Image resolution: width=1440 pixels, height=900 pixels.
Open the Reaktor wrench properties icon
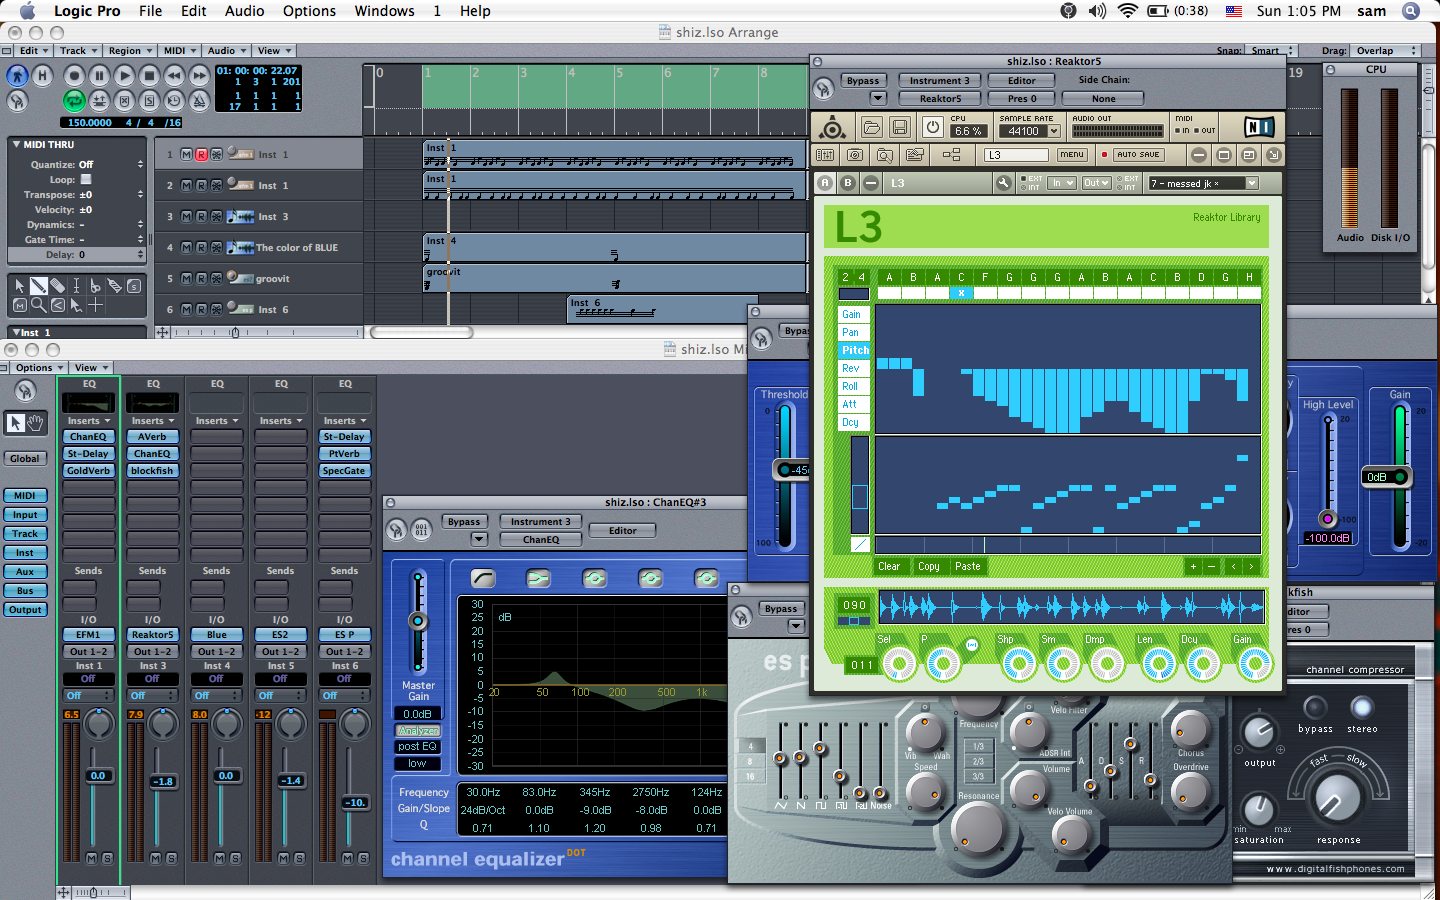1003,183
